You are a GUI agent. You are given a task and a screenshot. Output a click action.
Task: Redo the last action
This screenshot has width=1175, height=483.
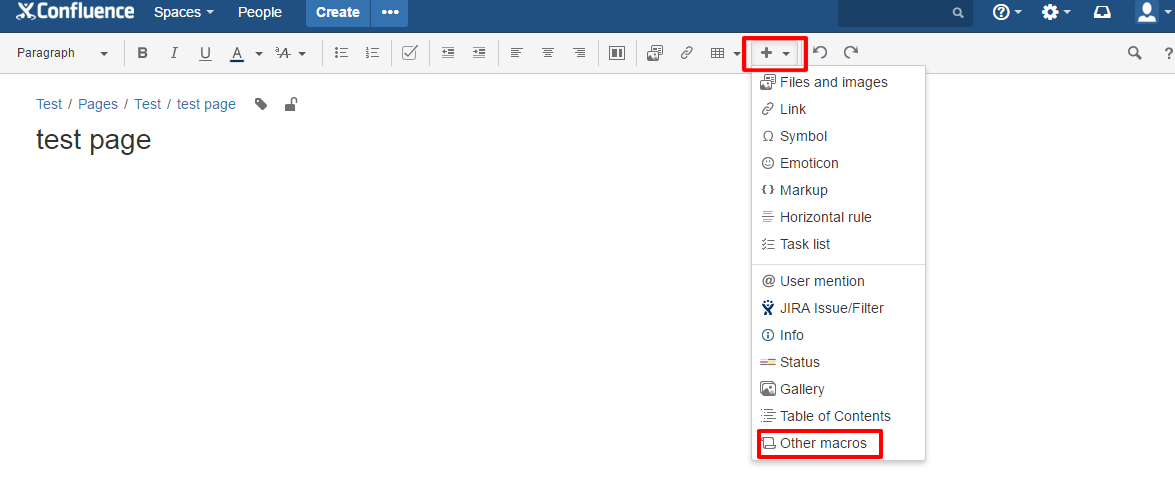point(851,52)
